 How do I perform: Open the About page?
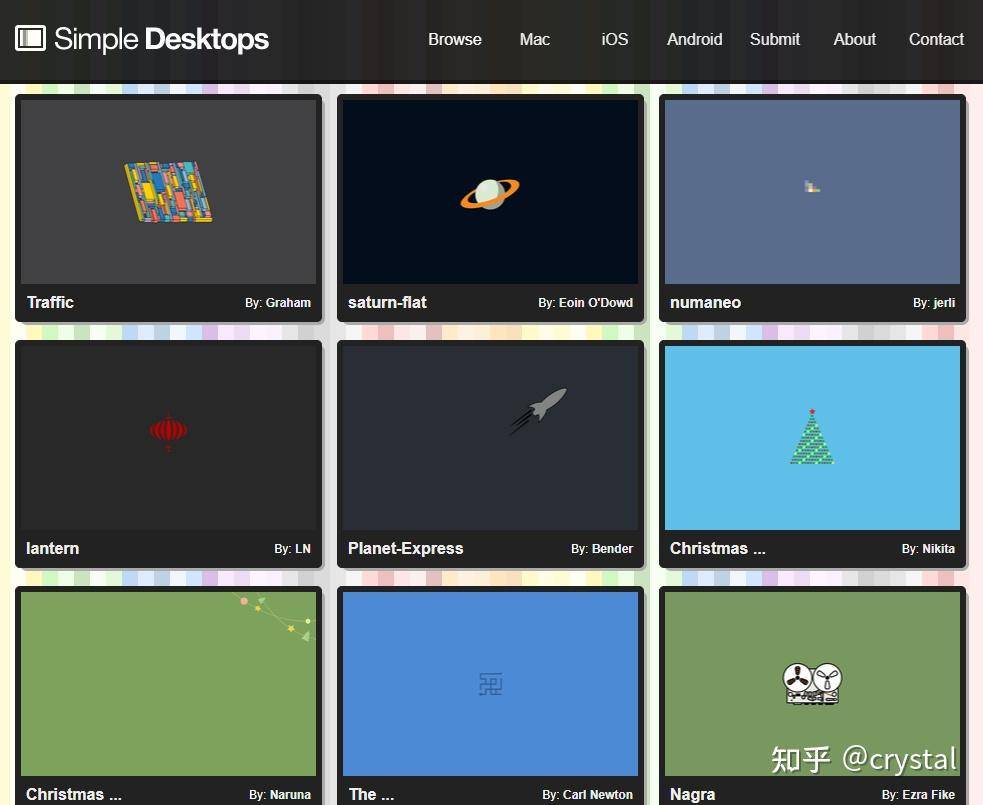(854, 39)
